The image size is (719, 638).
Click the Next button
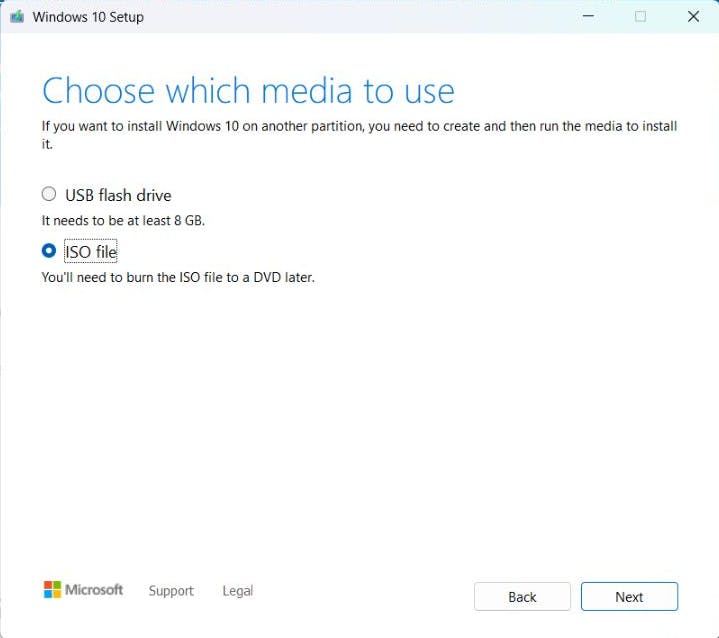(629, 596)
